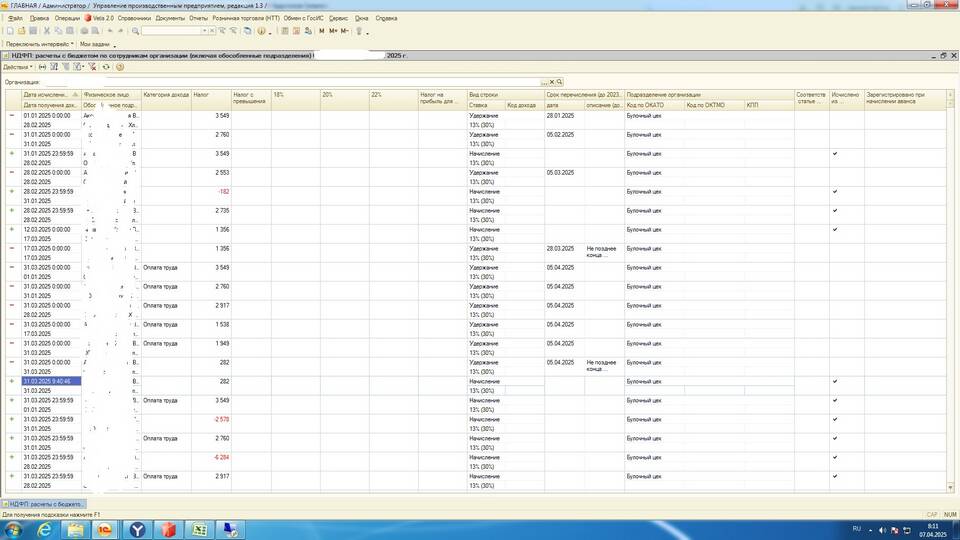This screenshot has height=540, width=960.
Task: Toggle the Исчислено checkmark in the -2 578 tax row
Action: click(834, 419)
